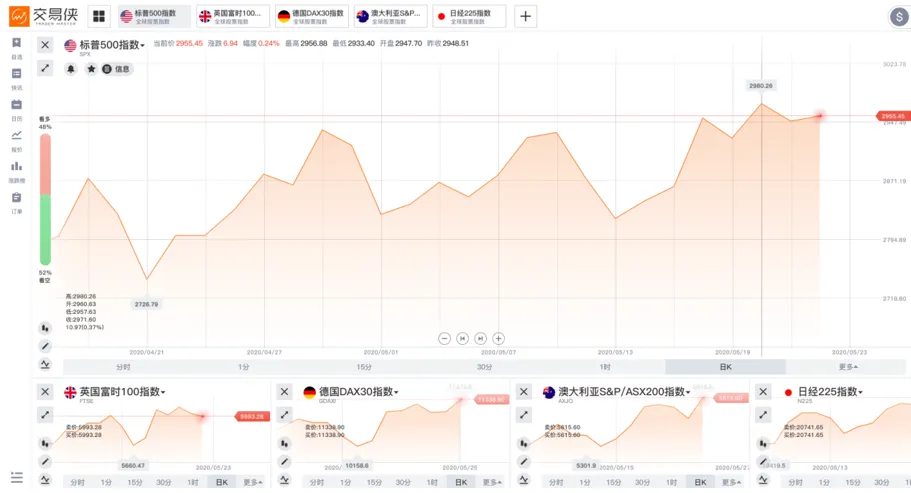Expand the 标普500 chart to fullscreen
Screen dimensions: 911x493
coord(45,69)
